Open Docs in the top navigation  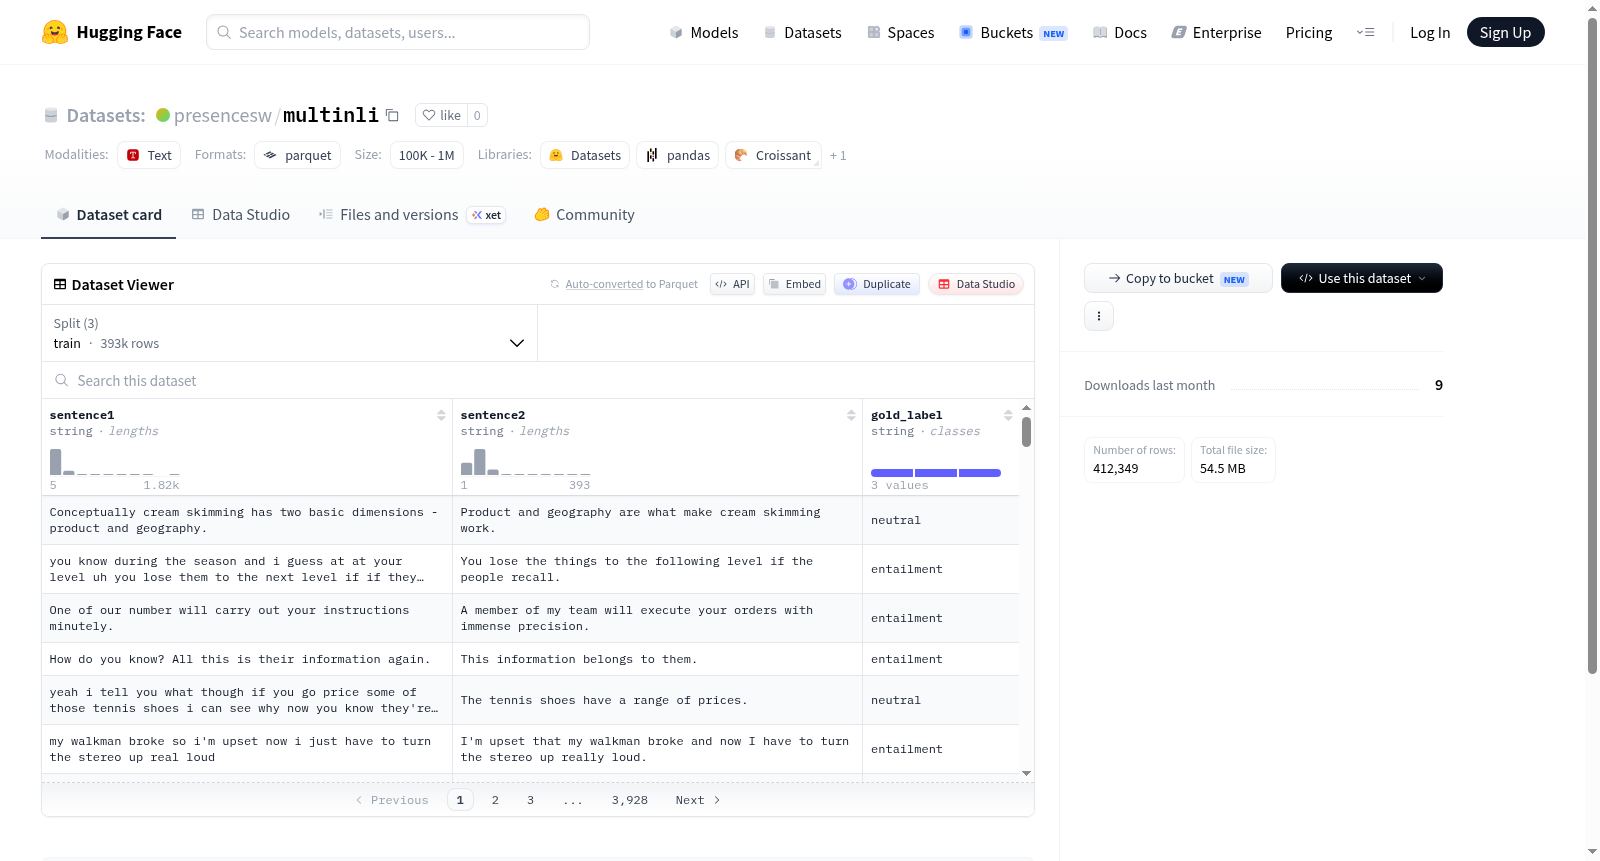coord(1120,32)
